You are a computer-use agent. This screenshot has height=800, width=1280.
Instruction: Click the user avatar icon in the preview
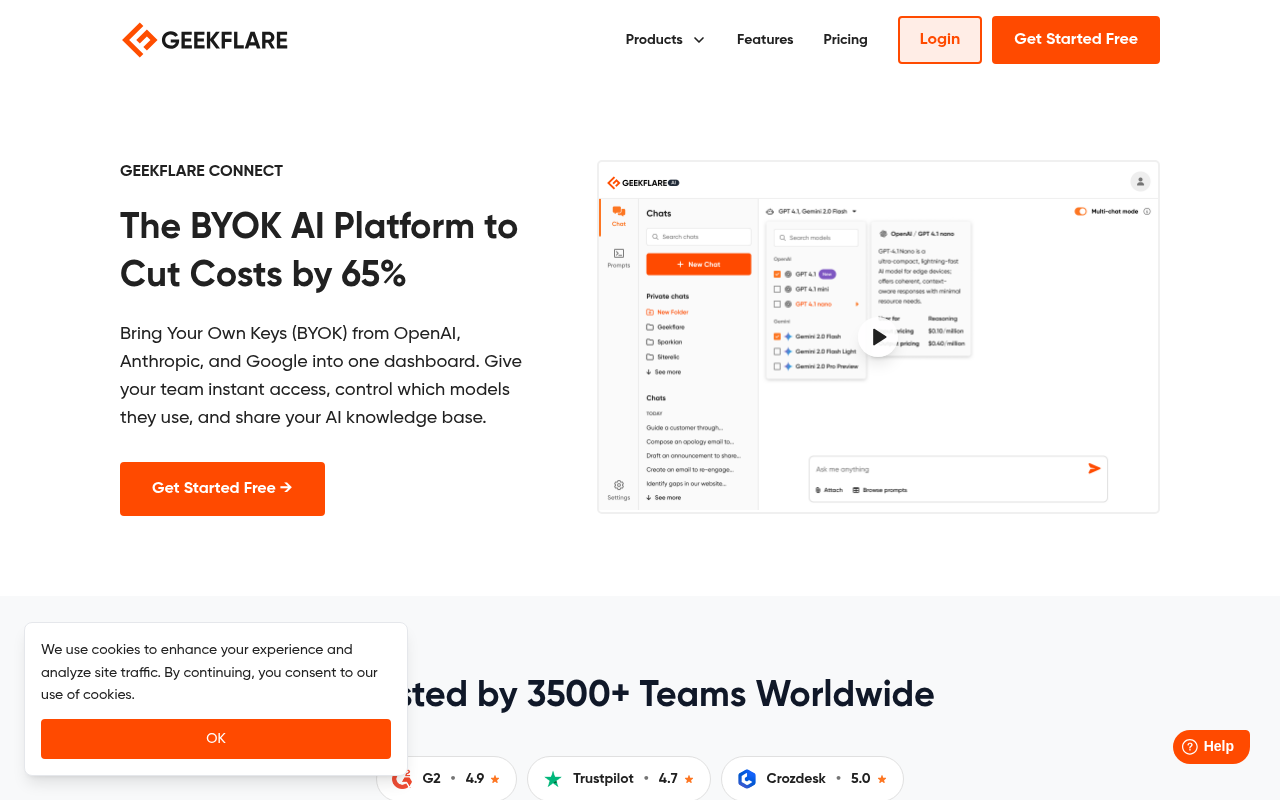(x=1140, y=181)
